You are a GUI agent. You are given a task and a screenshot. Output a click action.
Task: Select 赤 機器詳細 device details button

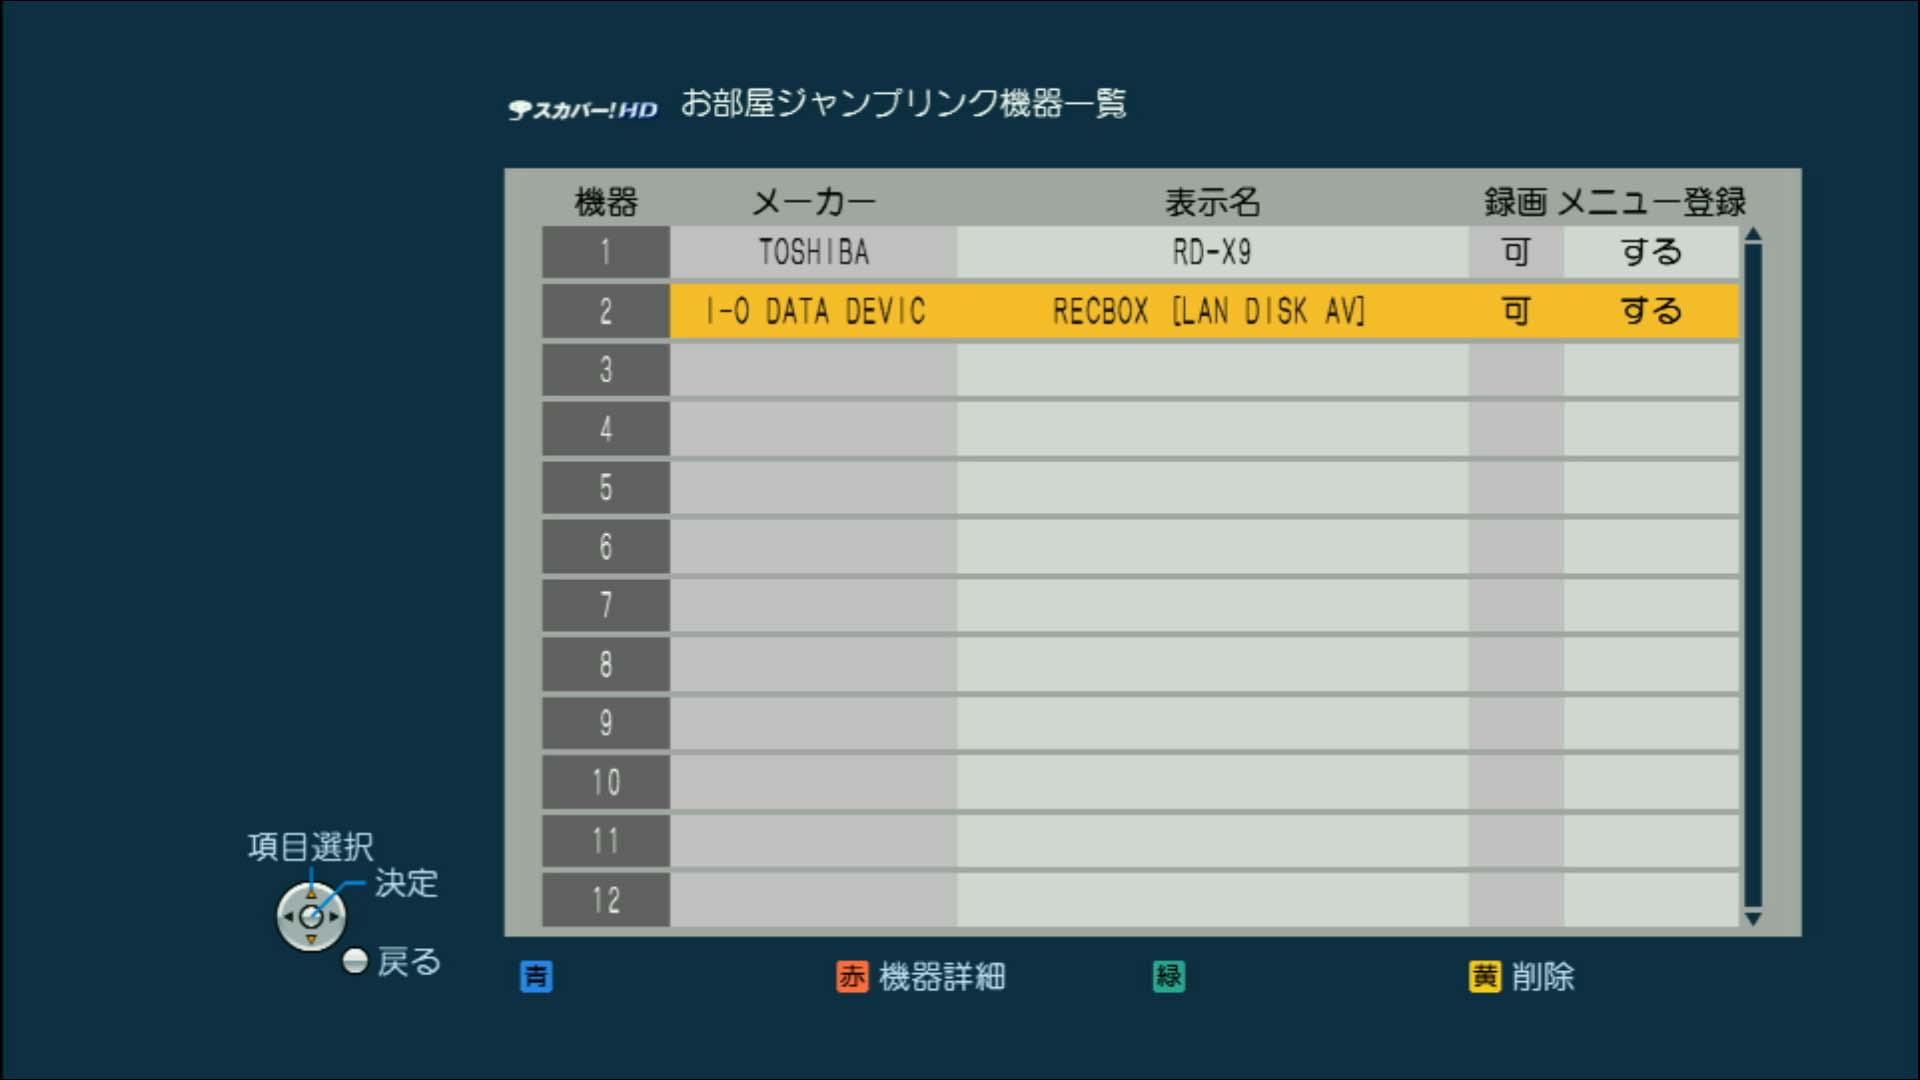point(919,976)
